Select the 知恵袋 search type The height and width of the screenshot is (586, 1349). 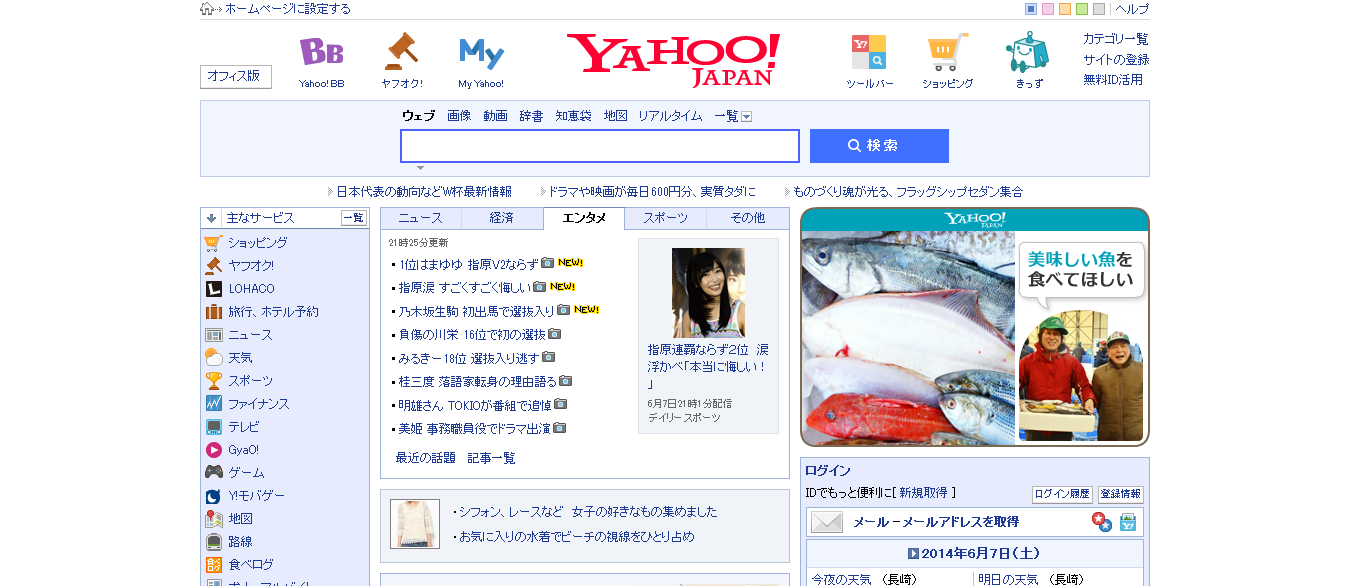pos(573,116)
